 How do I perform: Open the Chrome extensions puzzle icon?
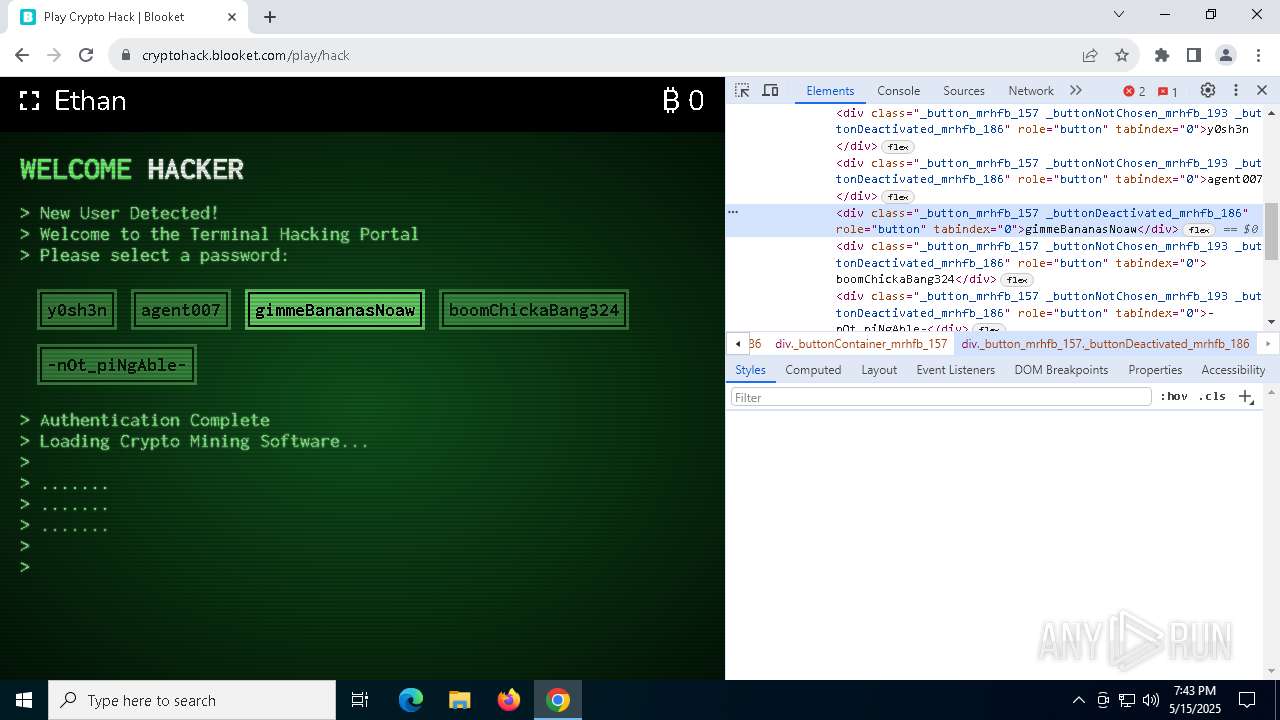[1162, 55]
